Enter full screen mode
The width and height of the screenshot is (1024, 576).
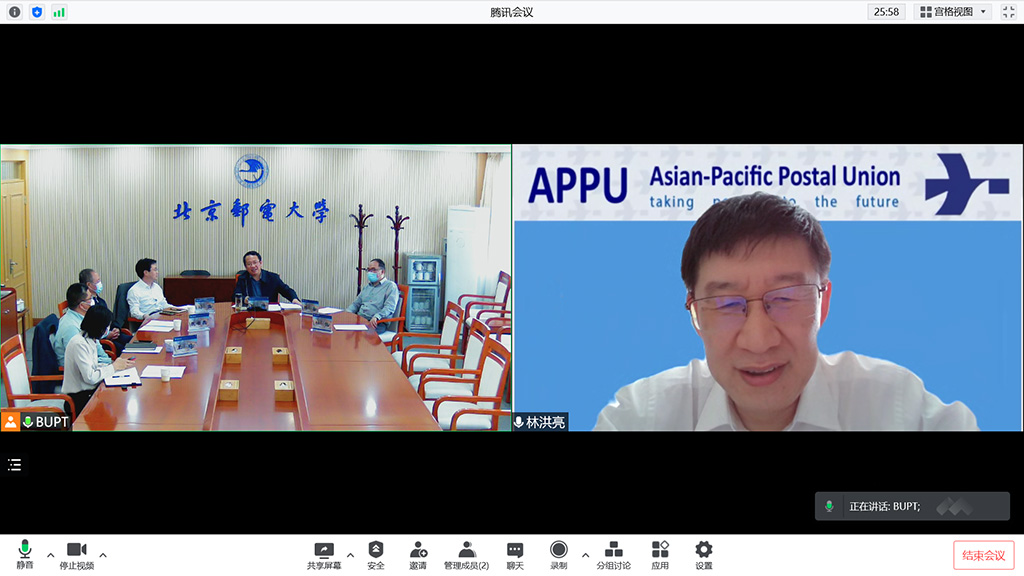1008,12
